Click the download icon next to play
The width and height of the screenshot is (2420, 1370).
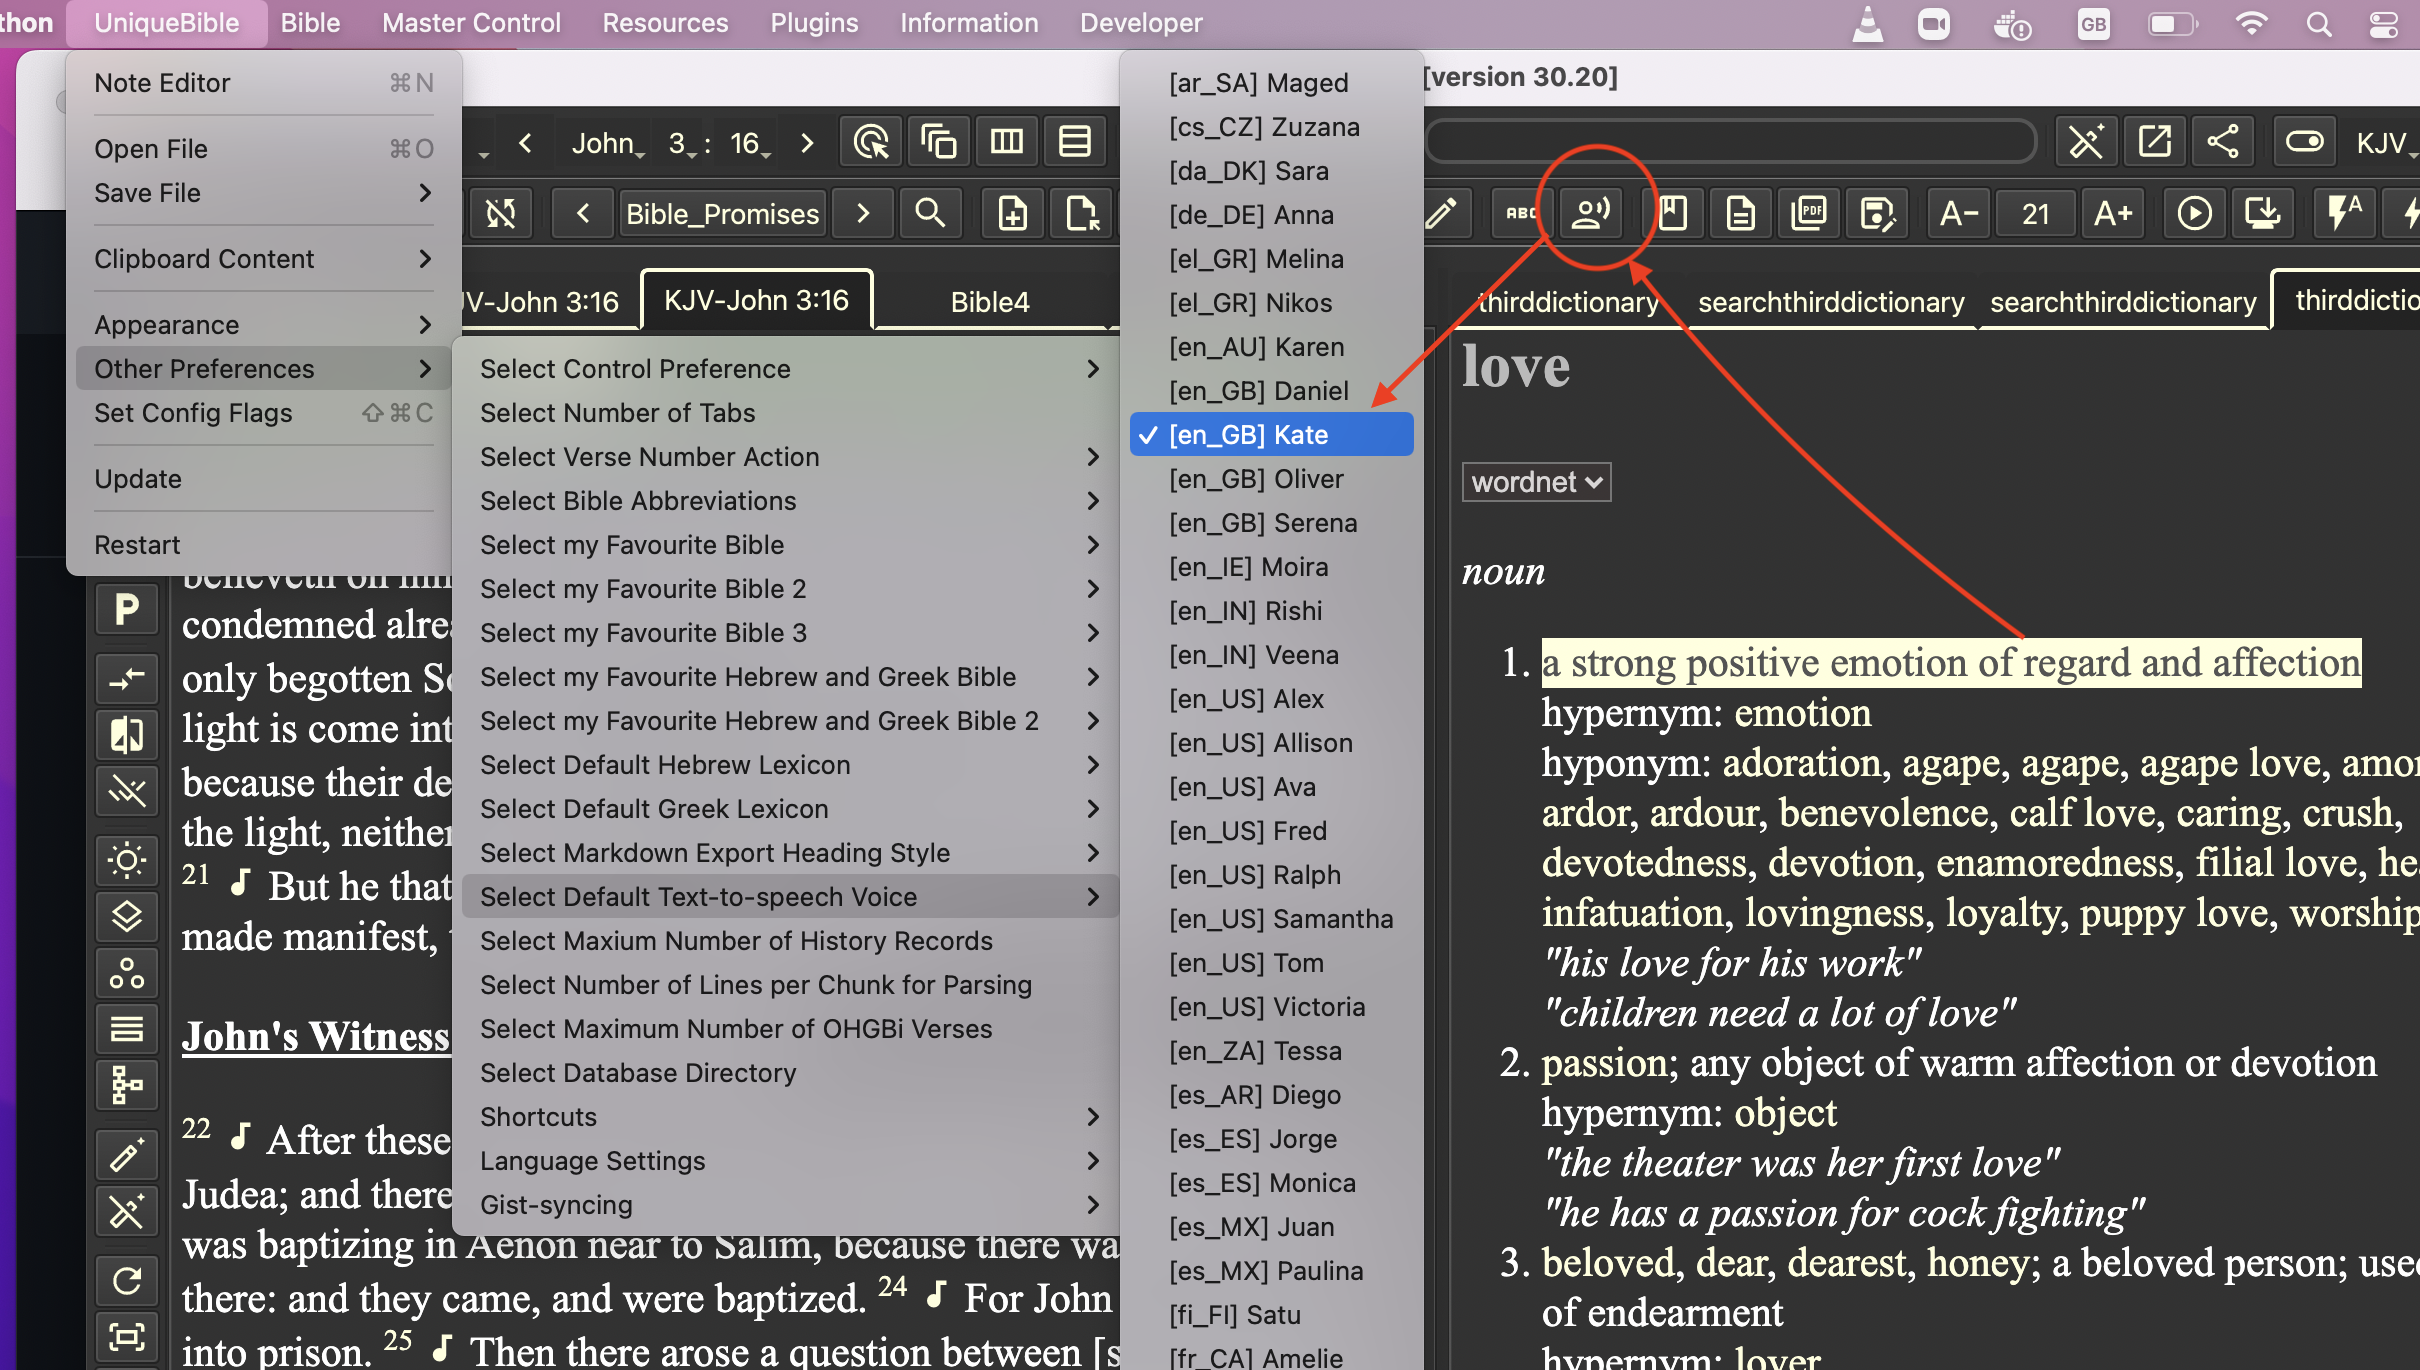coord(2262,213)
